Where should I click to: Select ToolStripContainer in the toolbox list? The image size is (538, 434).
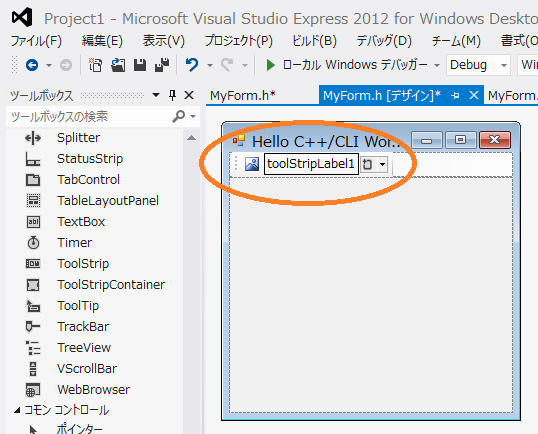click(111, 285)
